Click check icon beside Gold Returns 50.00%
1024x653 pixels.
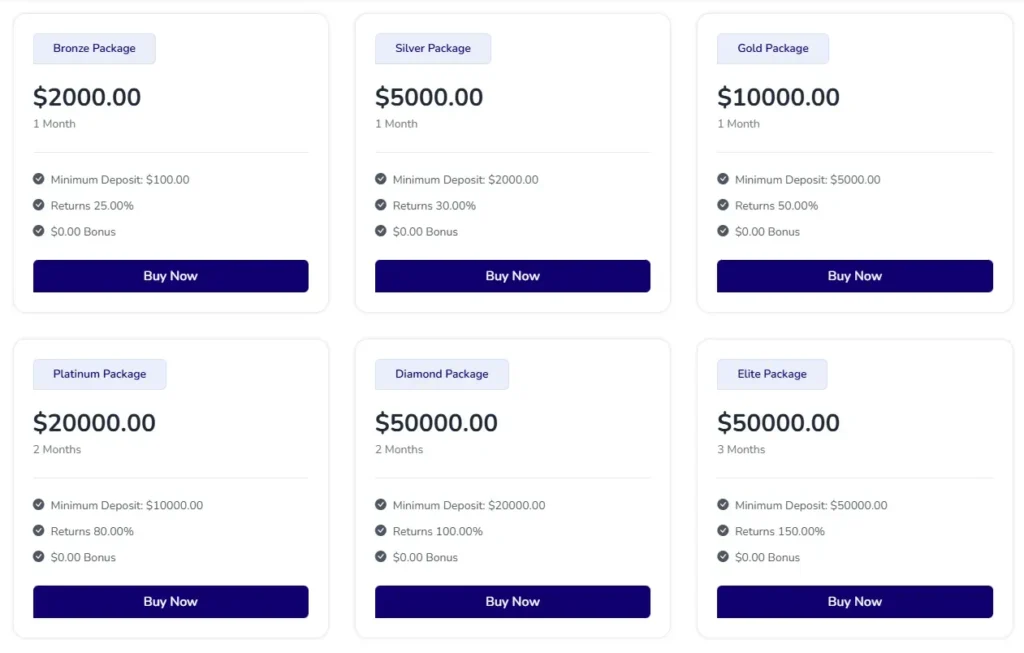723,205
